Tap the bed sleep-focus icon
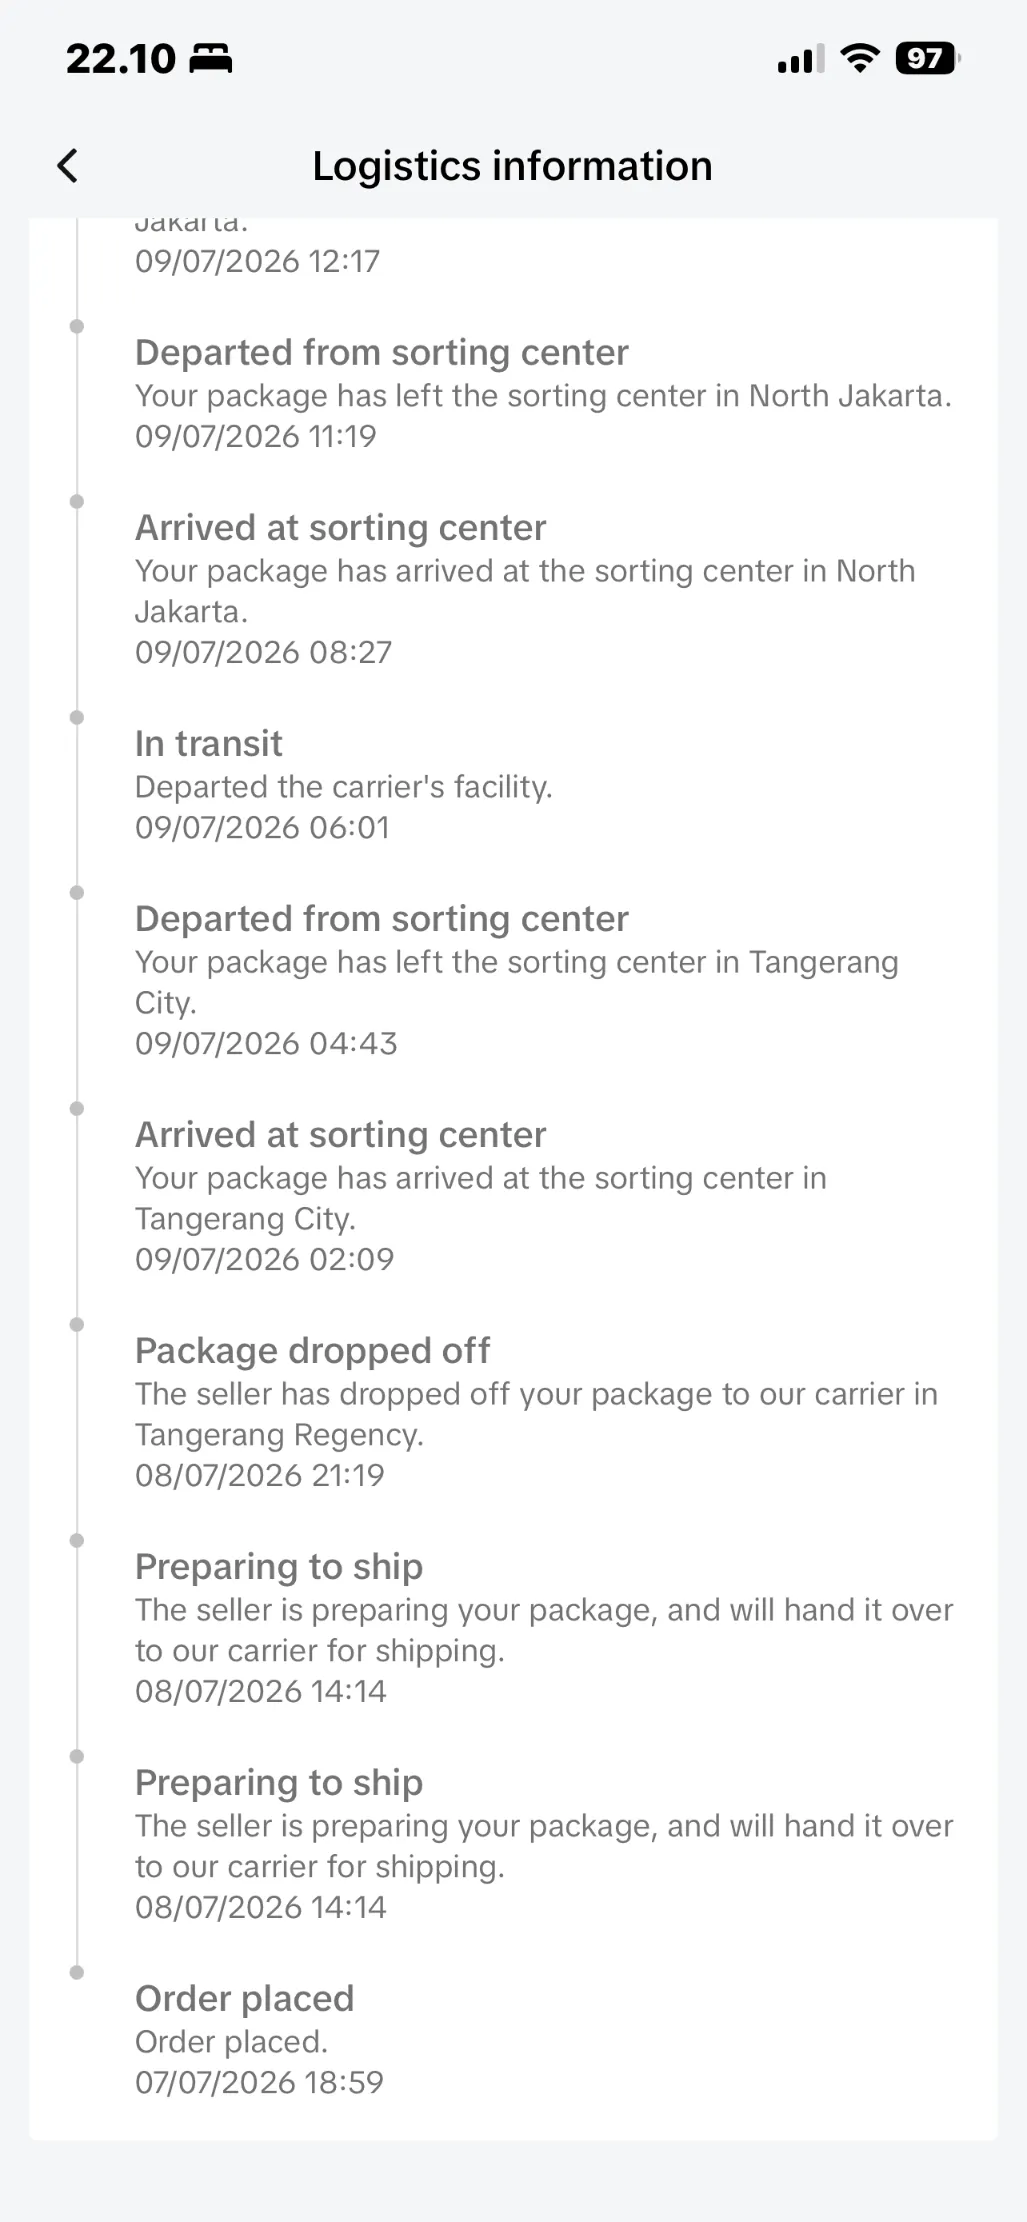 211,59
